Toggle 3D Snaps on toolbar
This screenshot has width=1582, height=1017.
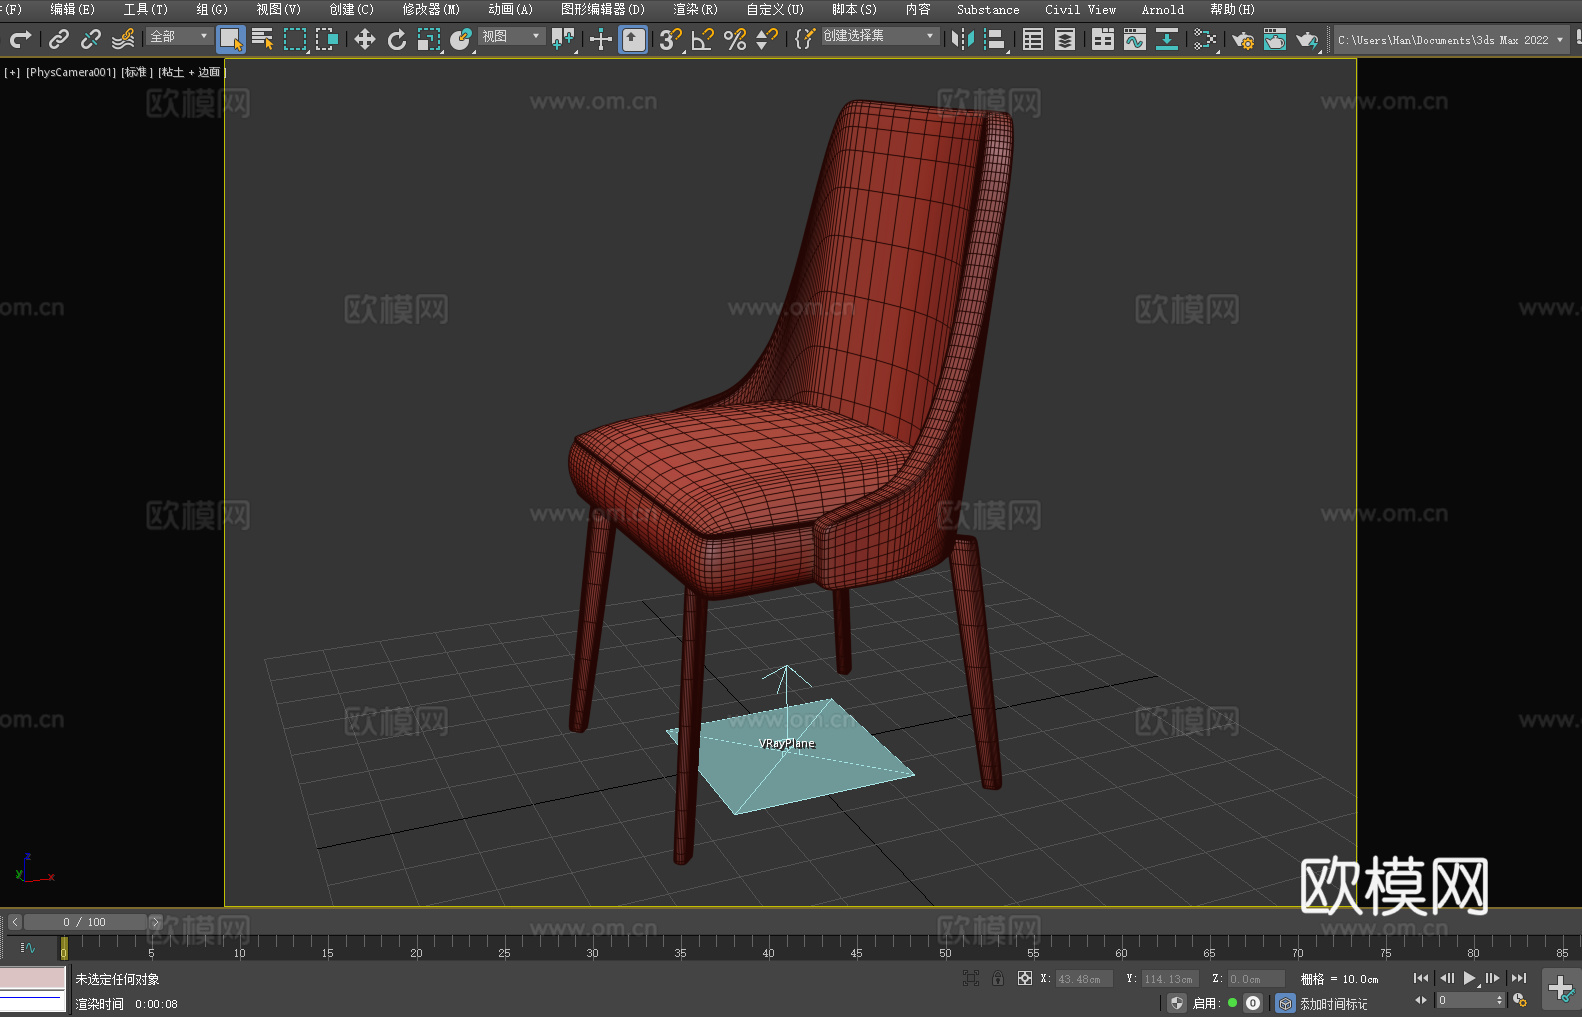[671, 39]
